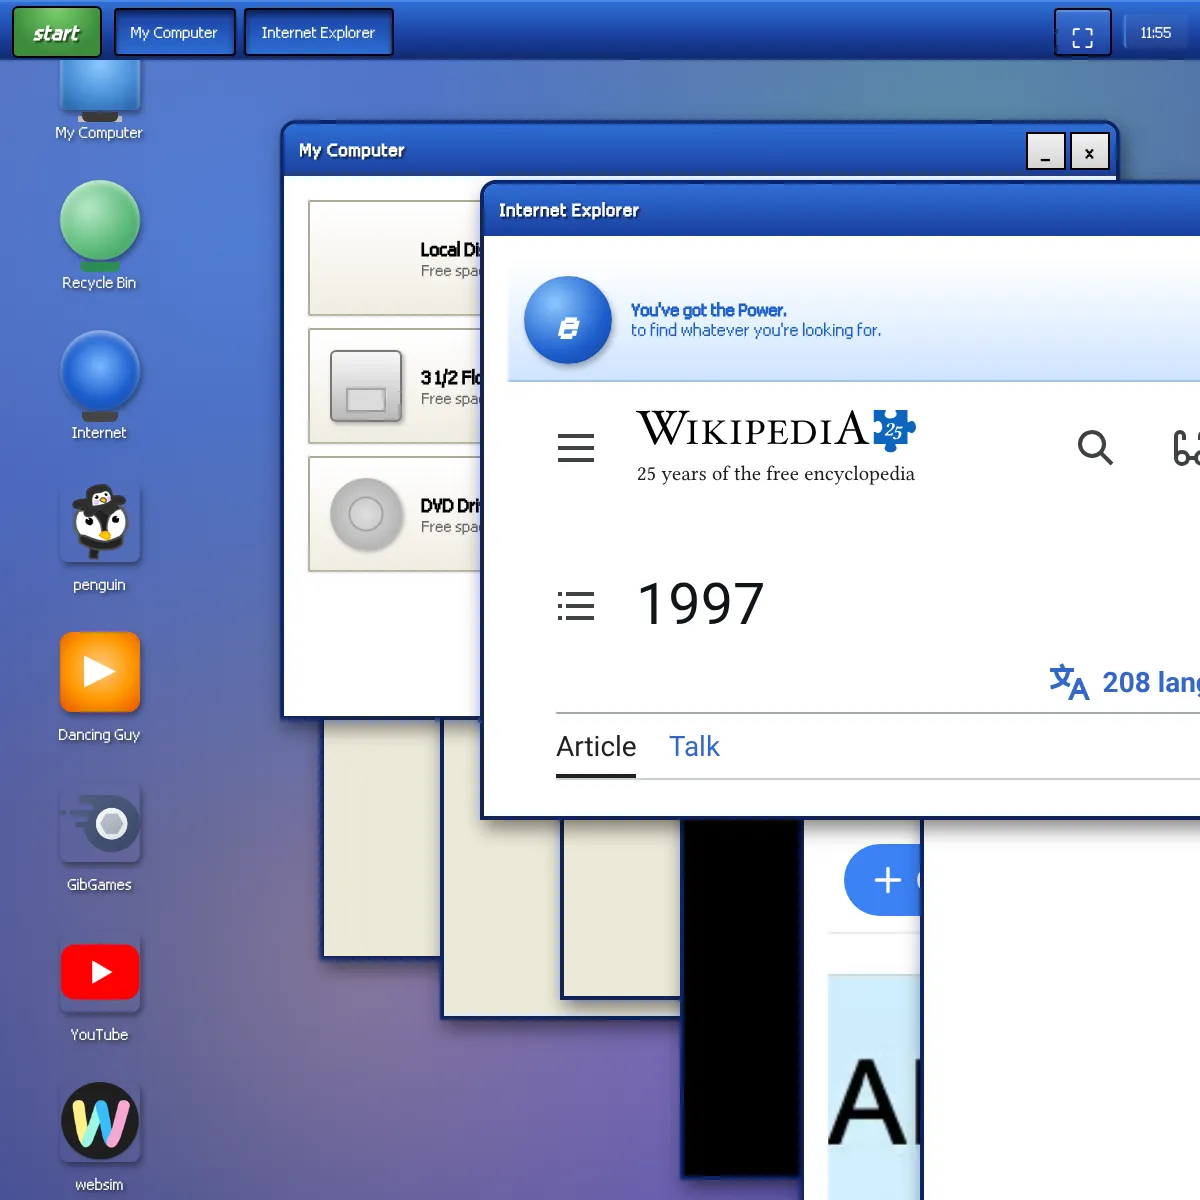
Task: Minimize the My Computer window
Action: pyautogui.click(x=1046, y=151)
